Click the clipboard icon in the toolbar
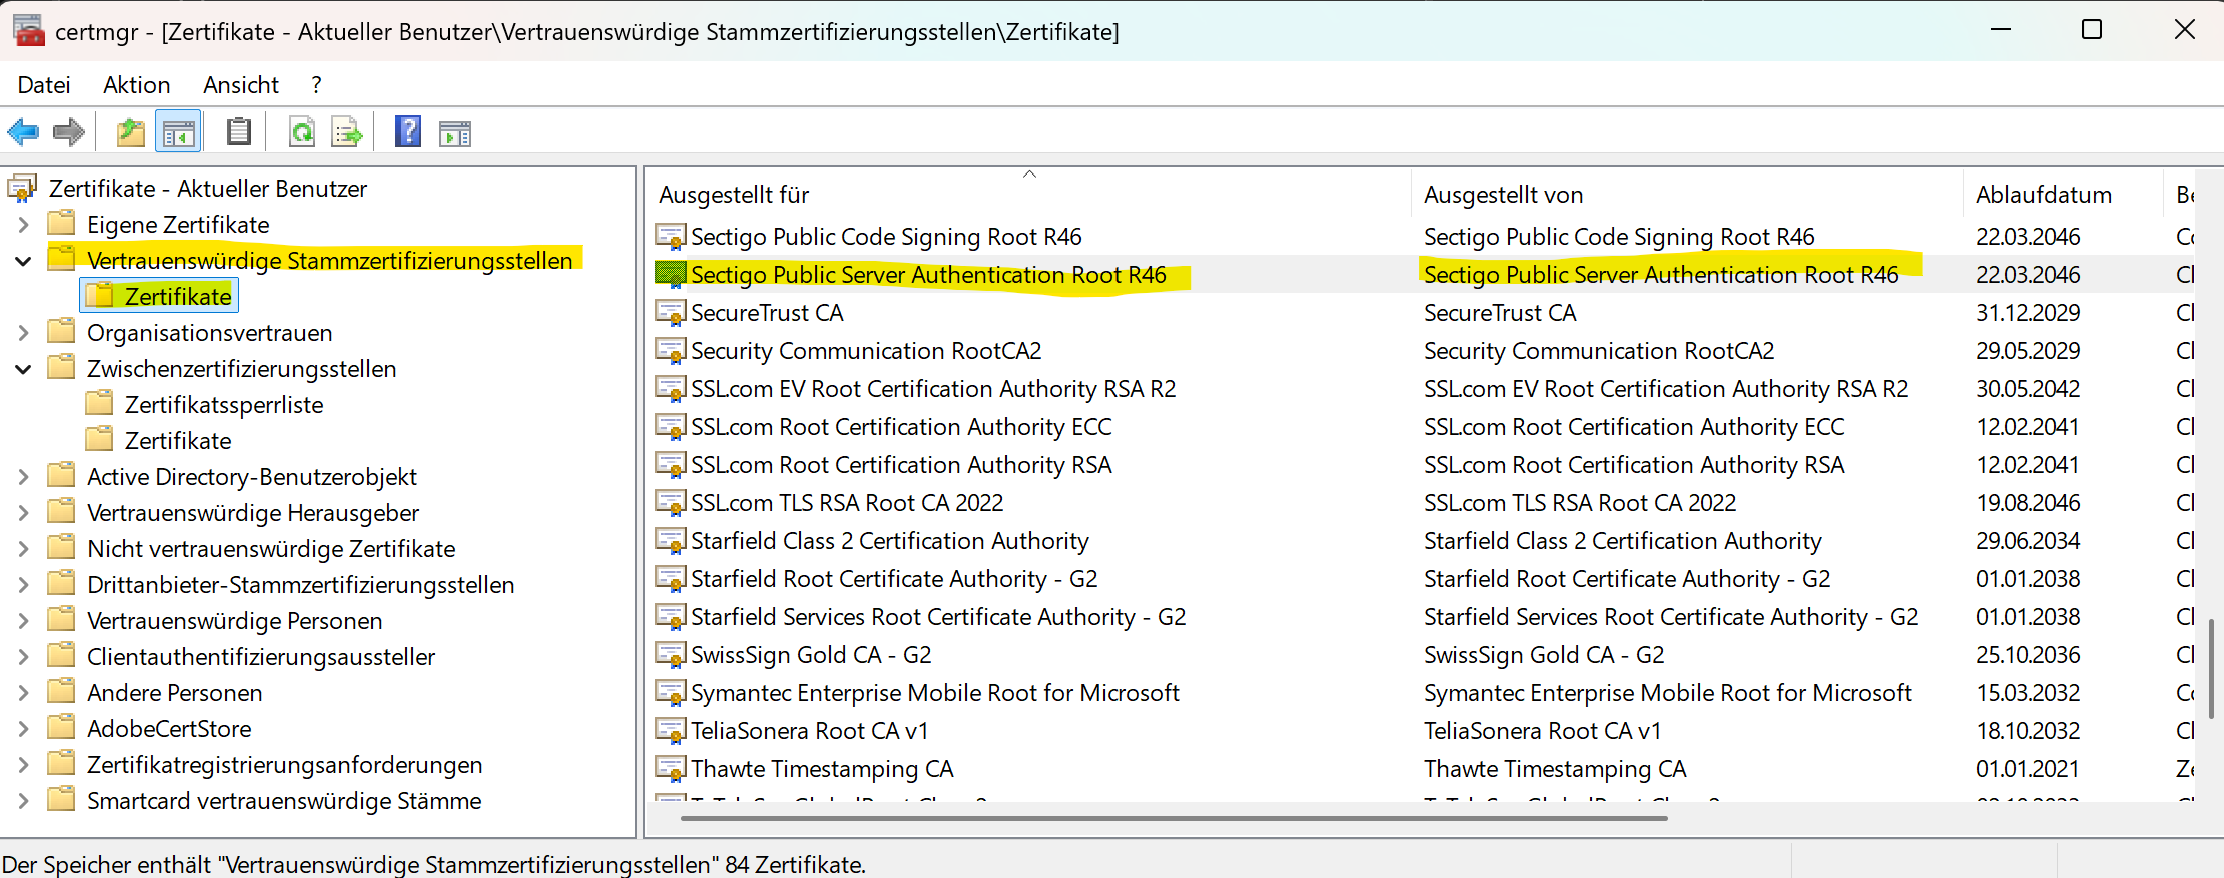This screenshot has height=878, width=2224. click(238, 132)
